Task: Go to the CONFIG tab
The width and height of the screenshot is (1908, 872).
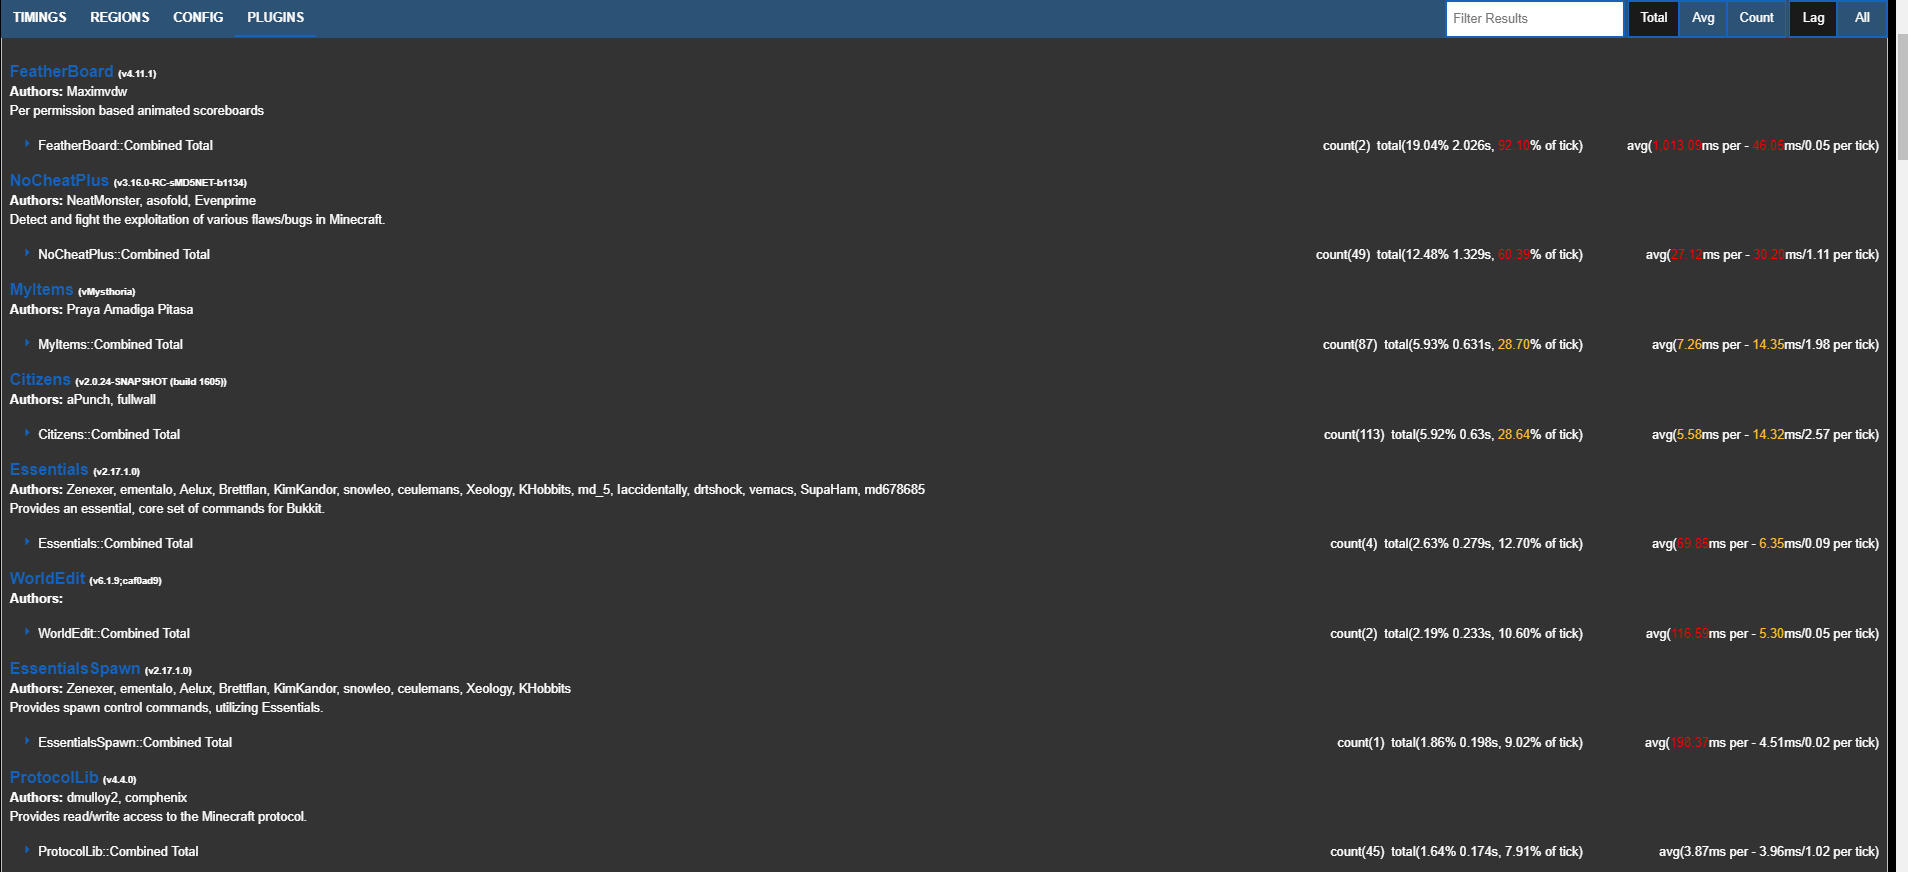Action: (x=198, y=18)
